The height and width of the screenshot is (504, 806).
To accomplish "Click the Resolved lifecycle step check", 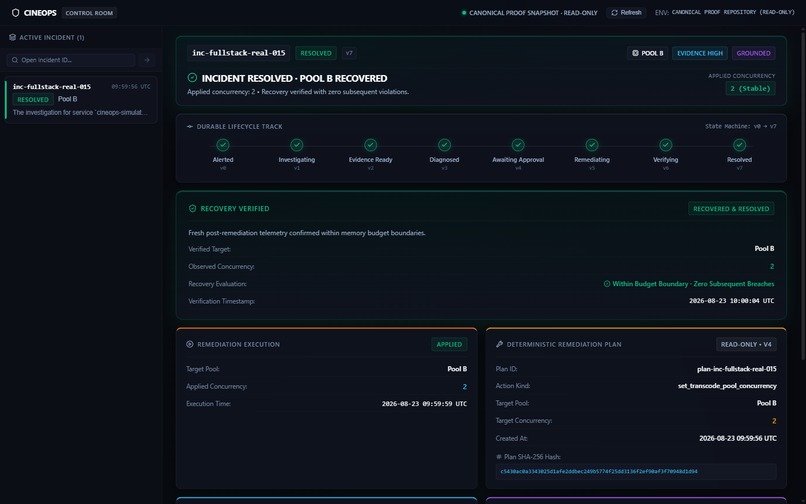I will 739,145.
